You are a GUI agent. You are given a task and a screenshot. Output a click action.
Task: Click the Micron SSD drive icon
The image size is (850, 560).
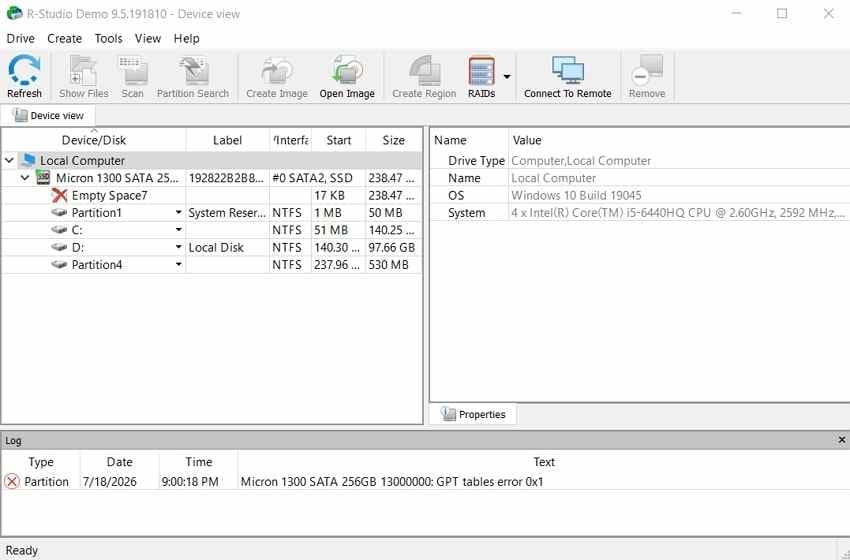pos(43,177)
